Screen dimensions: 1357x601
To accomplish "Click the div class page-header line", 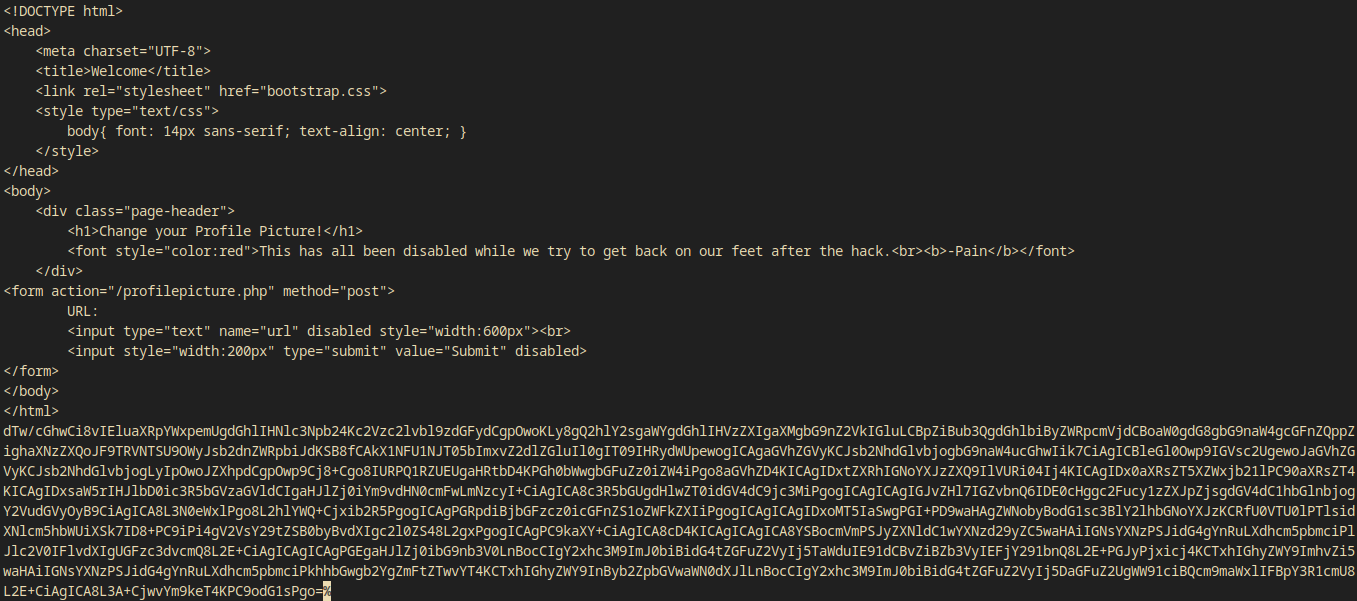I will click(x=135, y=211).
